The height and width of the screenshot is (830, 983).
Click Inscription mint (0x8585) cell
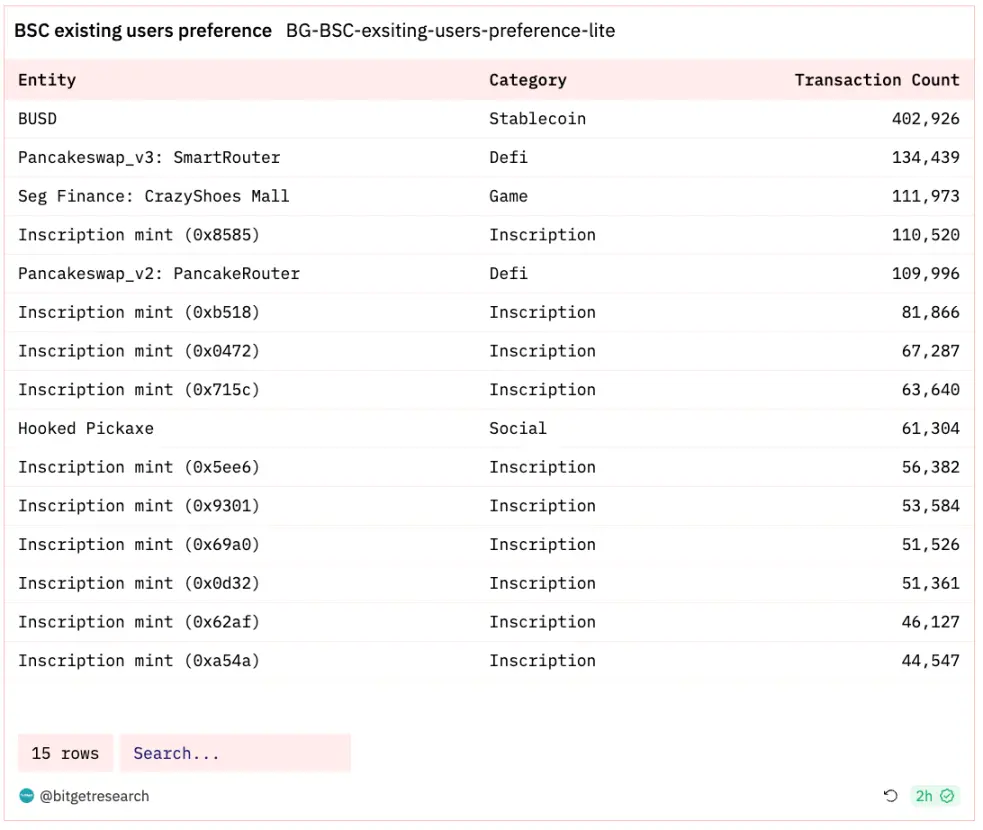point(139,235)
